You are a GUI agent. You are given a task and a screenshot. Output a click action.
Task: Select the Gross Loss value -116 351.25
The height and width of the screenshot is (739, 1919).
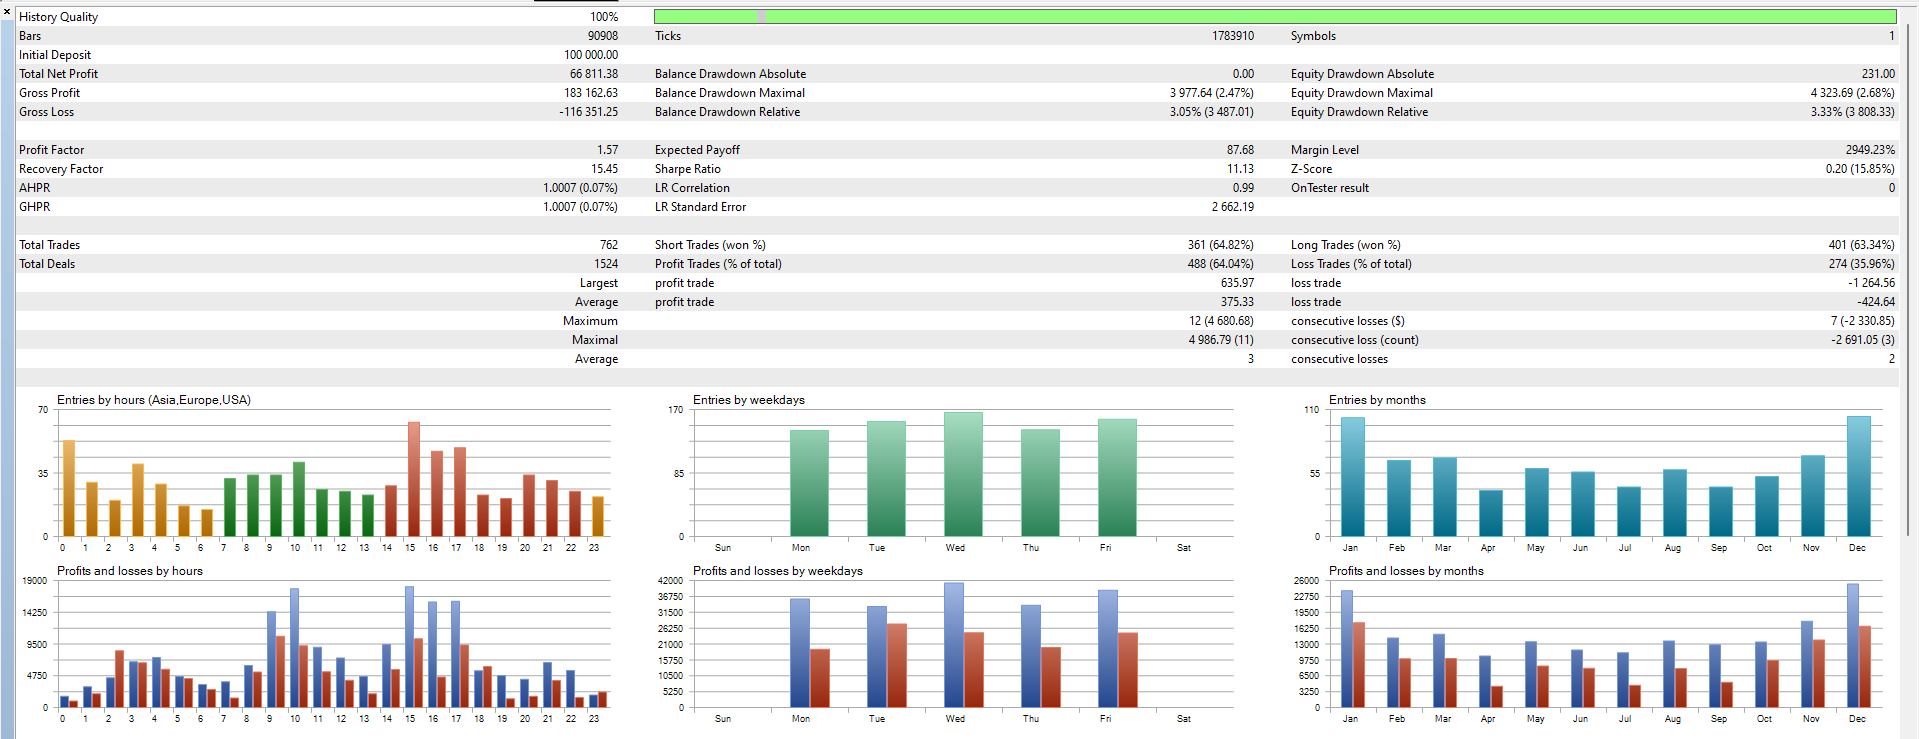click(588, 112)
